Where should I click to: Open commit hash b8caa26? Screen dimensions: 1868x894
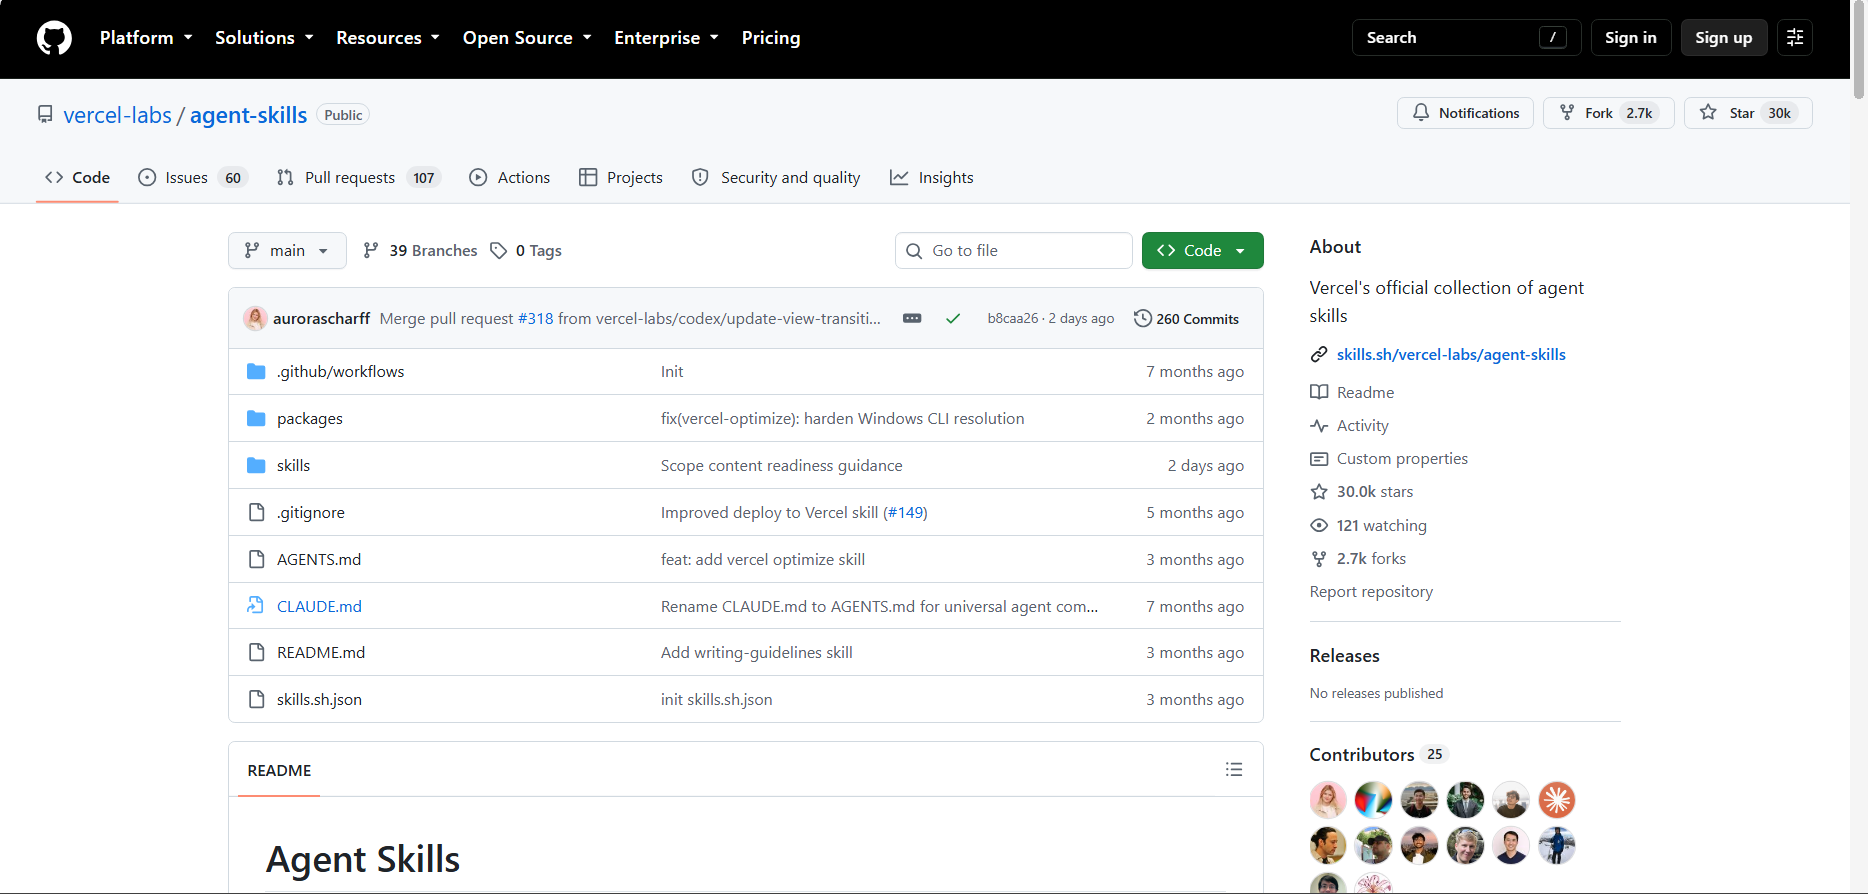click(x=1012, y=319)
